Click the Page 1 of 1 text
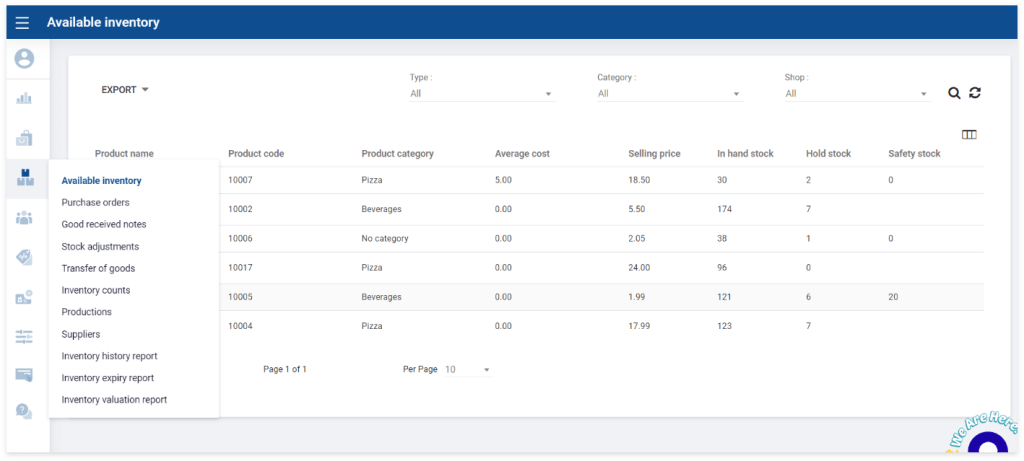 [x=285, y=370]
